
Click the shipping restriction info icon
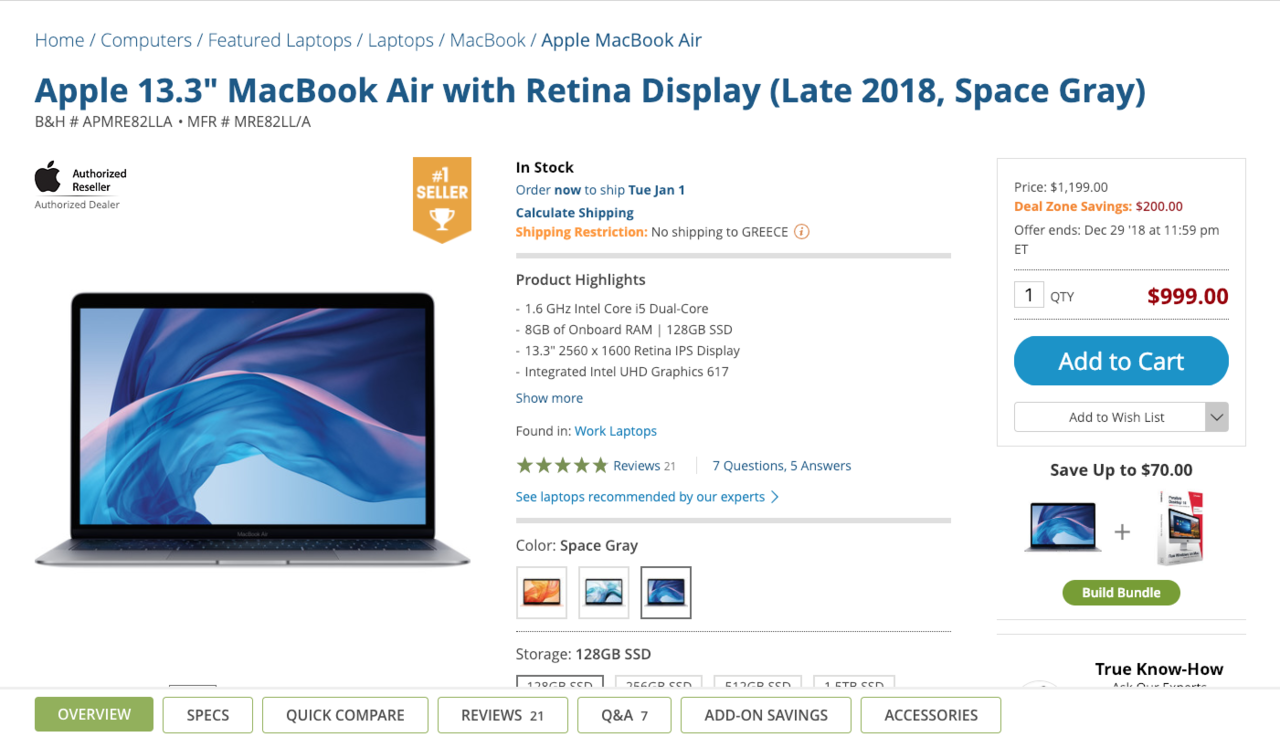802,232
